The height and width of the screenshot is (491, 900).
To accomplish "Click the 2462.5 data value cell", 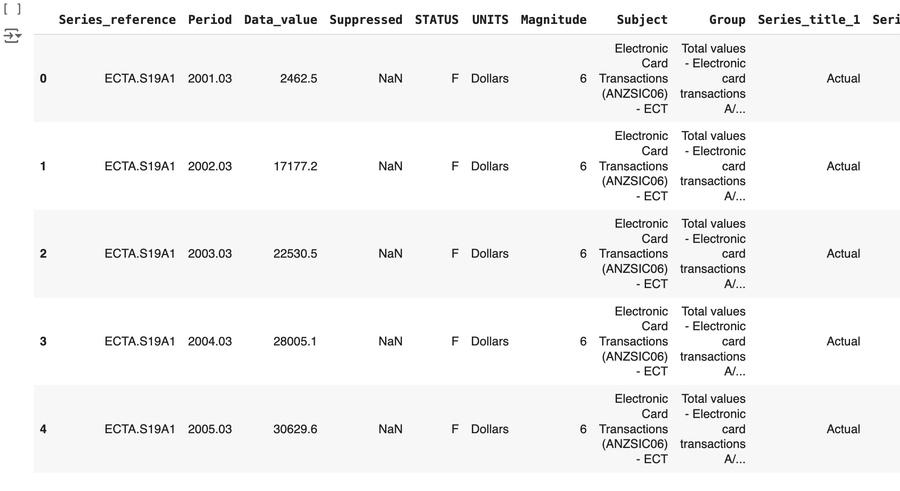I will click(299, 79).
